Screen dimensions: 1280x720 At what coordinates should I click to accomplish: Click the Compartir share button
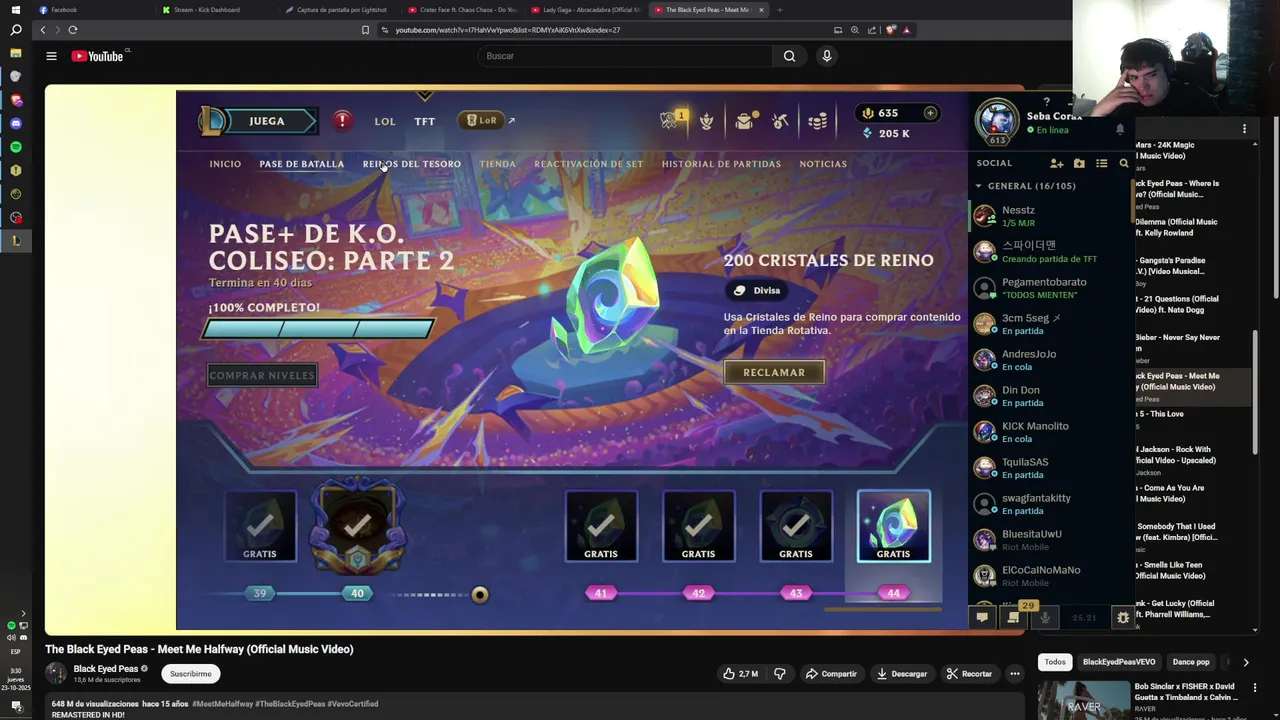coord(831,674)
